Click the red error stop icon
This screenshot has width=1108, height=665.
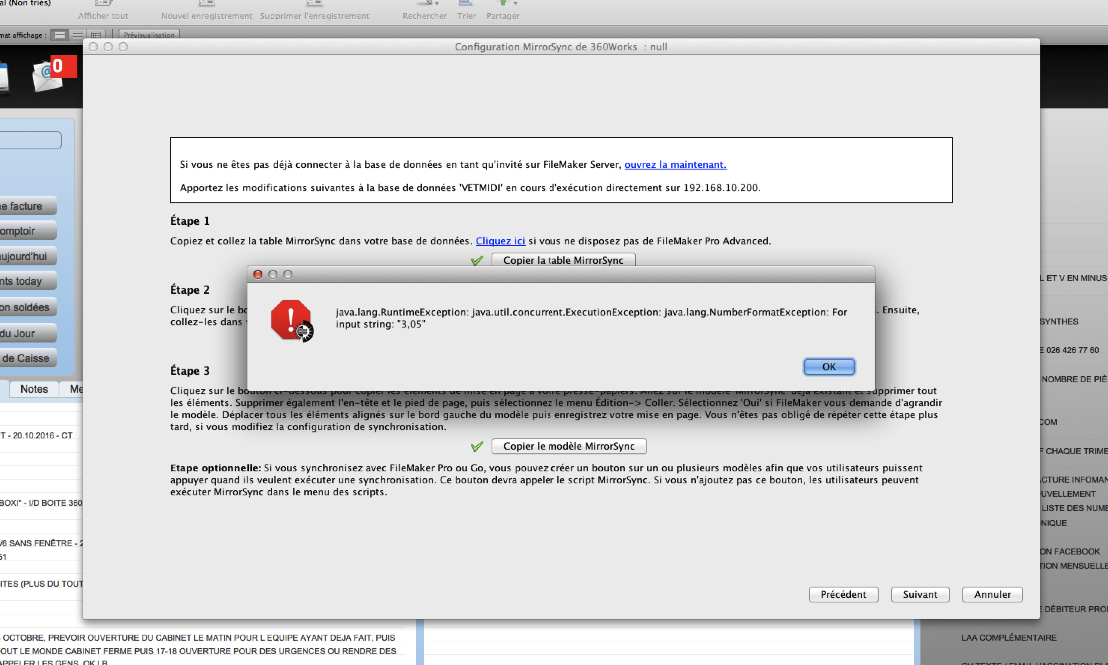[291, 321]
